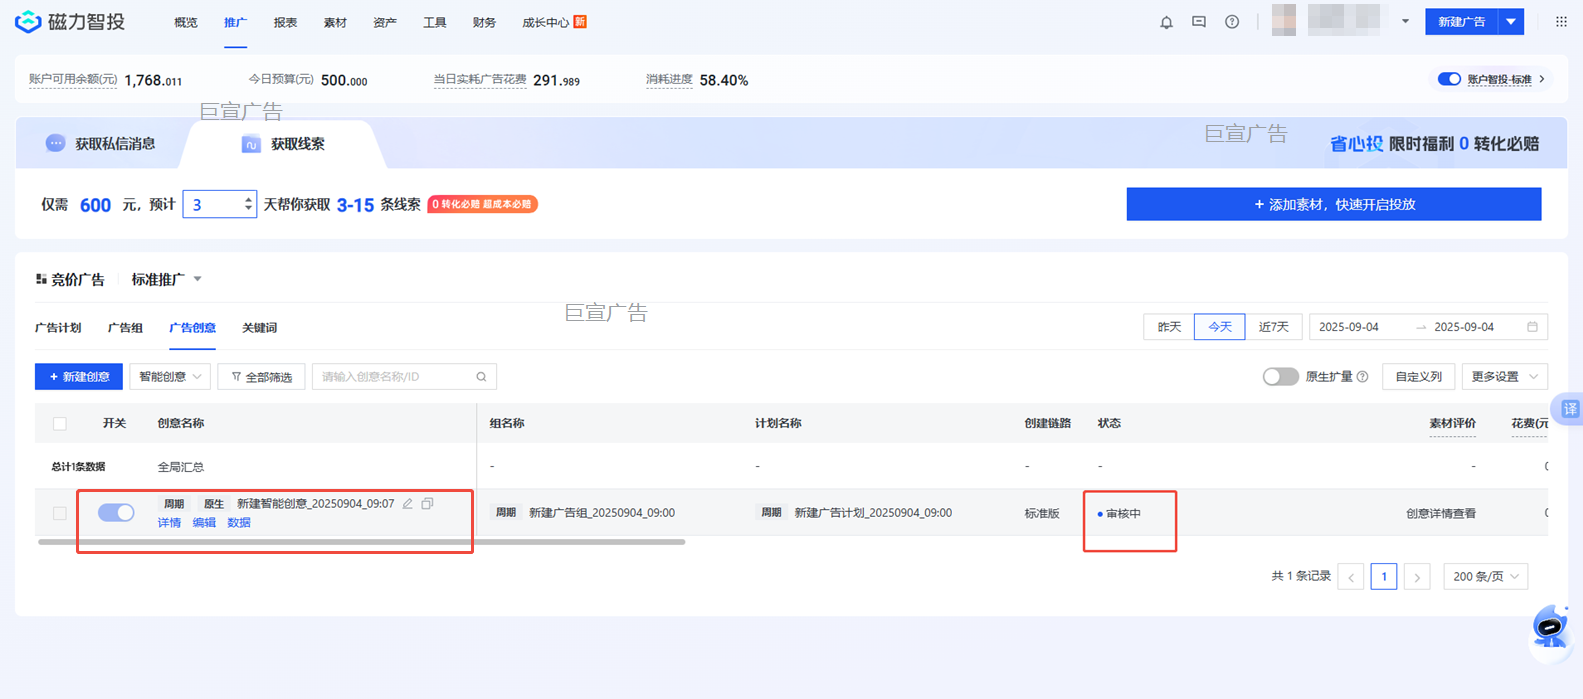The image size is (1583, 699).
Task: Click 添加素材，快速开启投放 button
Action: pos(1333,204)
